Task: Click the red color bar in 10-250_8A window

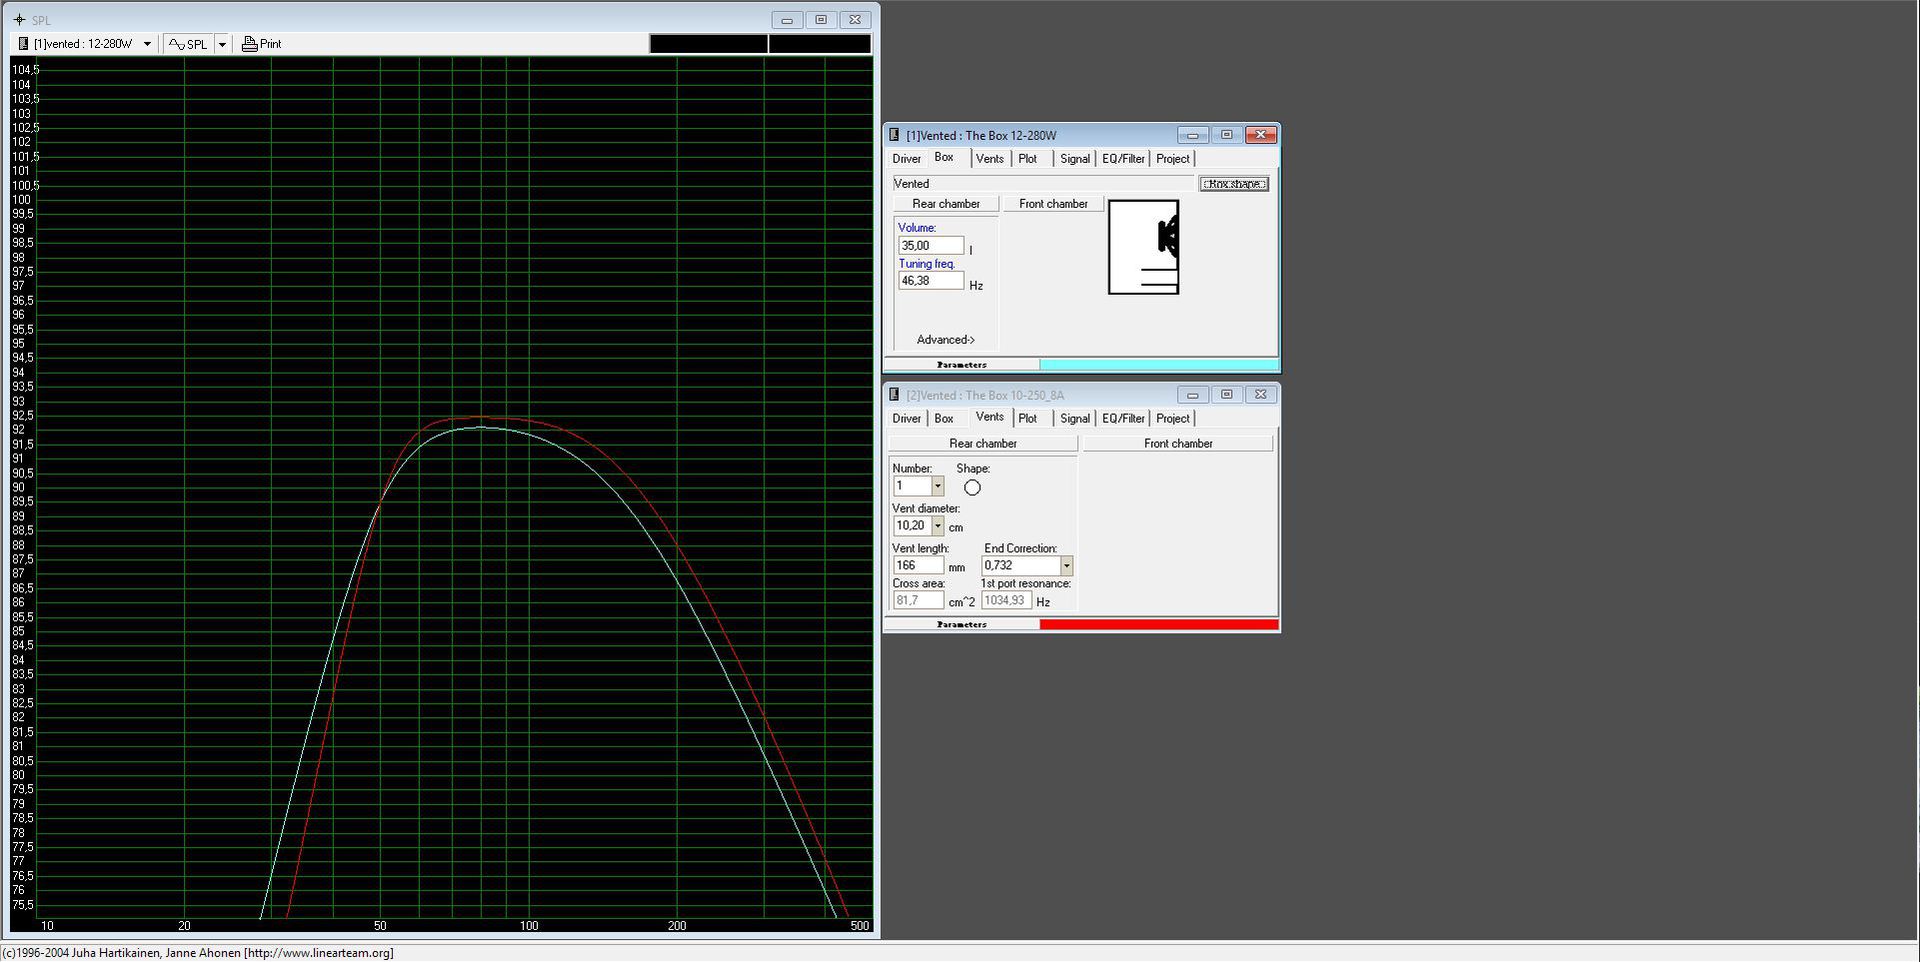Action: (1158, 625)
